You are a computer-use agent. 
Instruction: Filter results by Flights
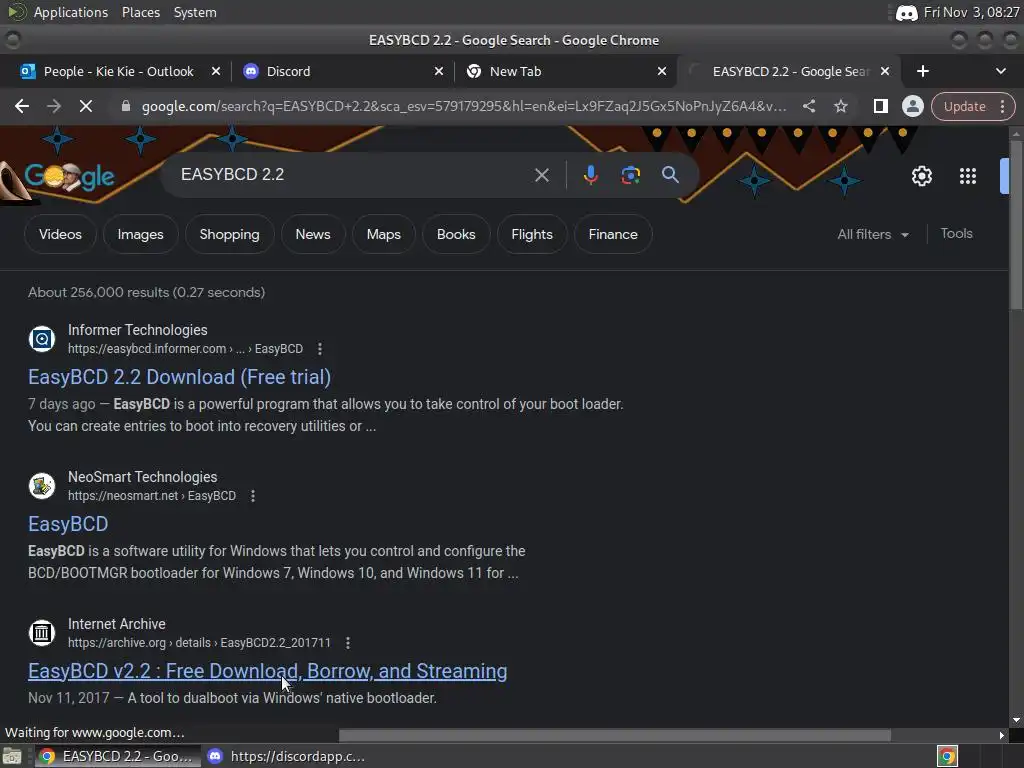coord(532,234)
